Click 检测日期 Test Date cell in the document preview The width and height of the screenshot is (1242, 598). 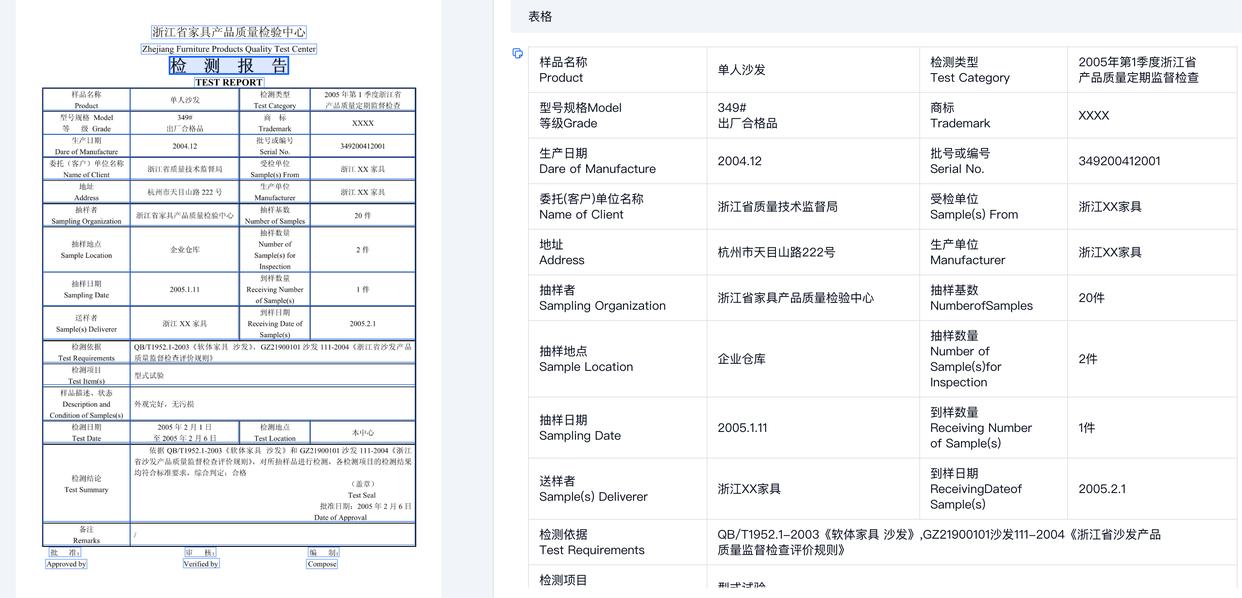[x=86, y=432]
